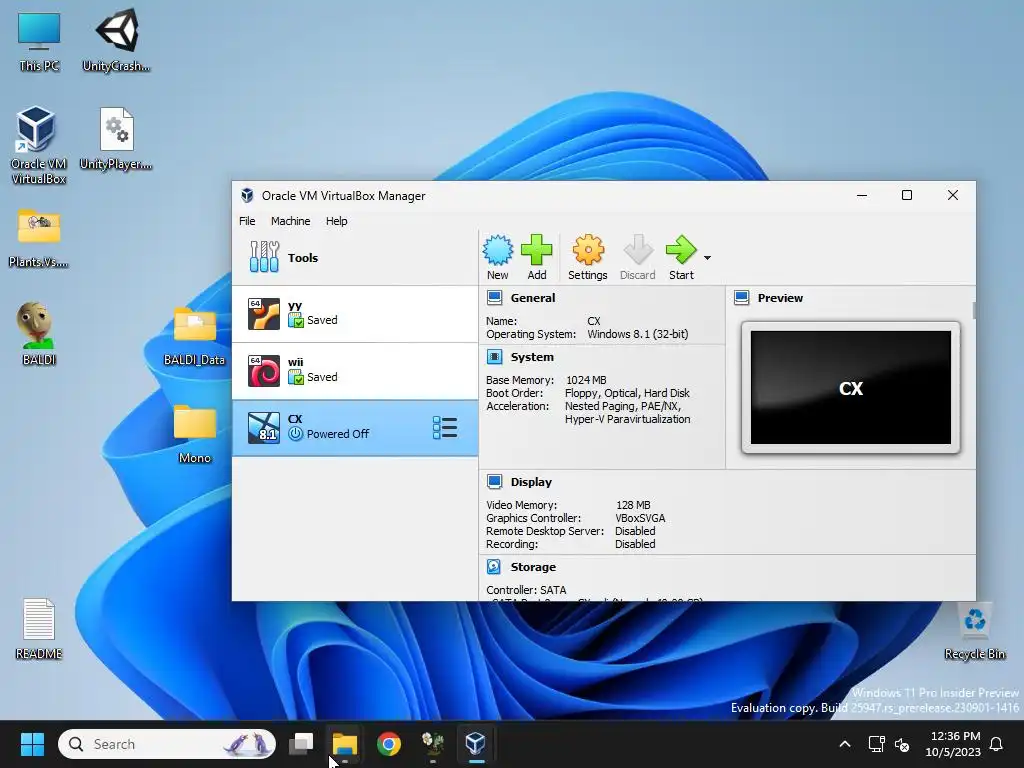Screen dimensions: 1024x768
Task: Select the yy virtual machine
Action: [x=355, y=314]
